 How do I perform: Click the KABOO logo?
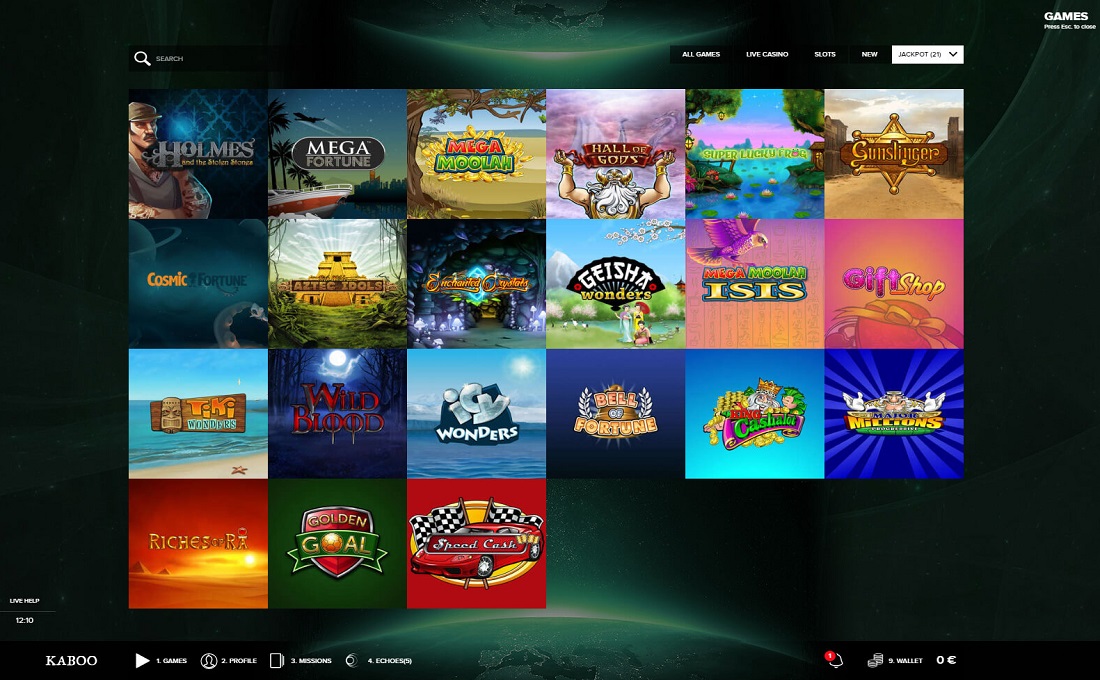click(72, 660)
